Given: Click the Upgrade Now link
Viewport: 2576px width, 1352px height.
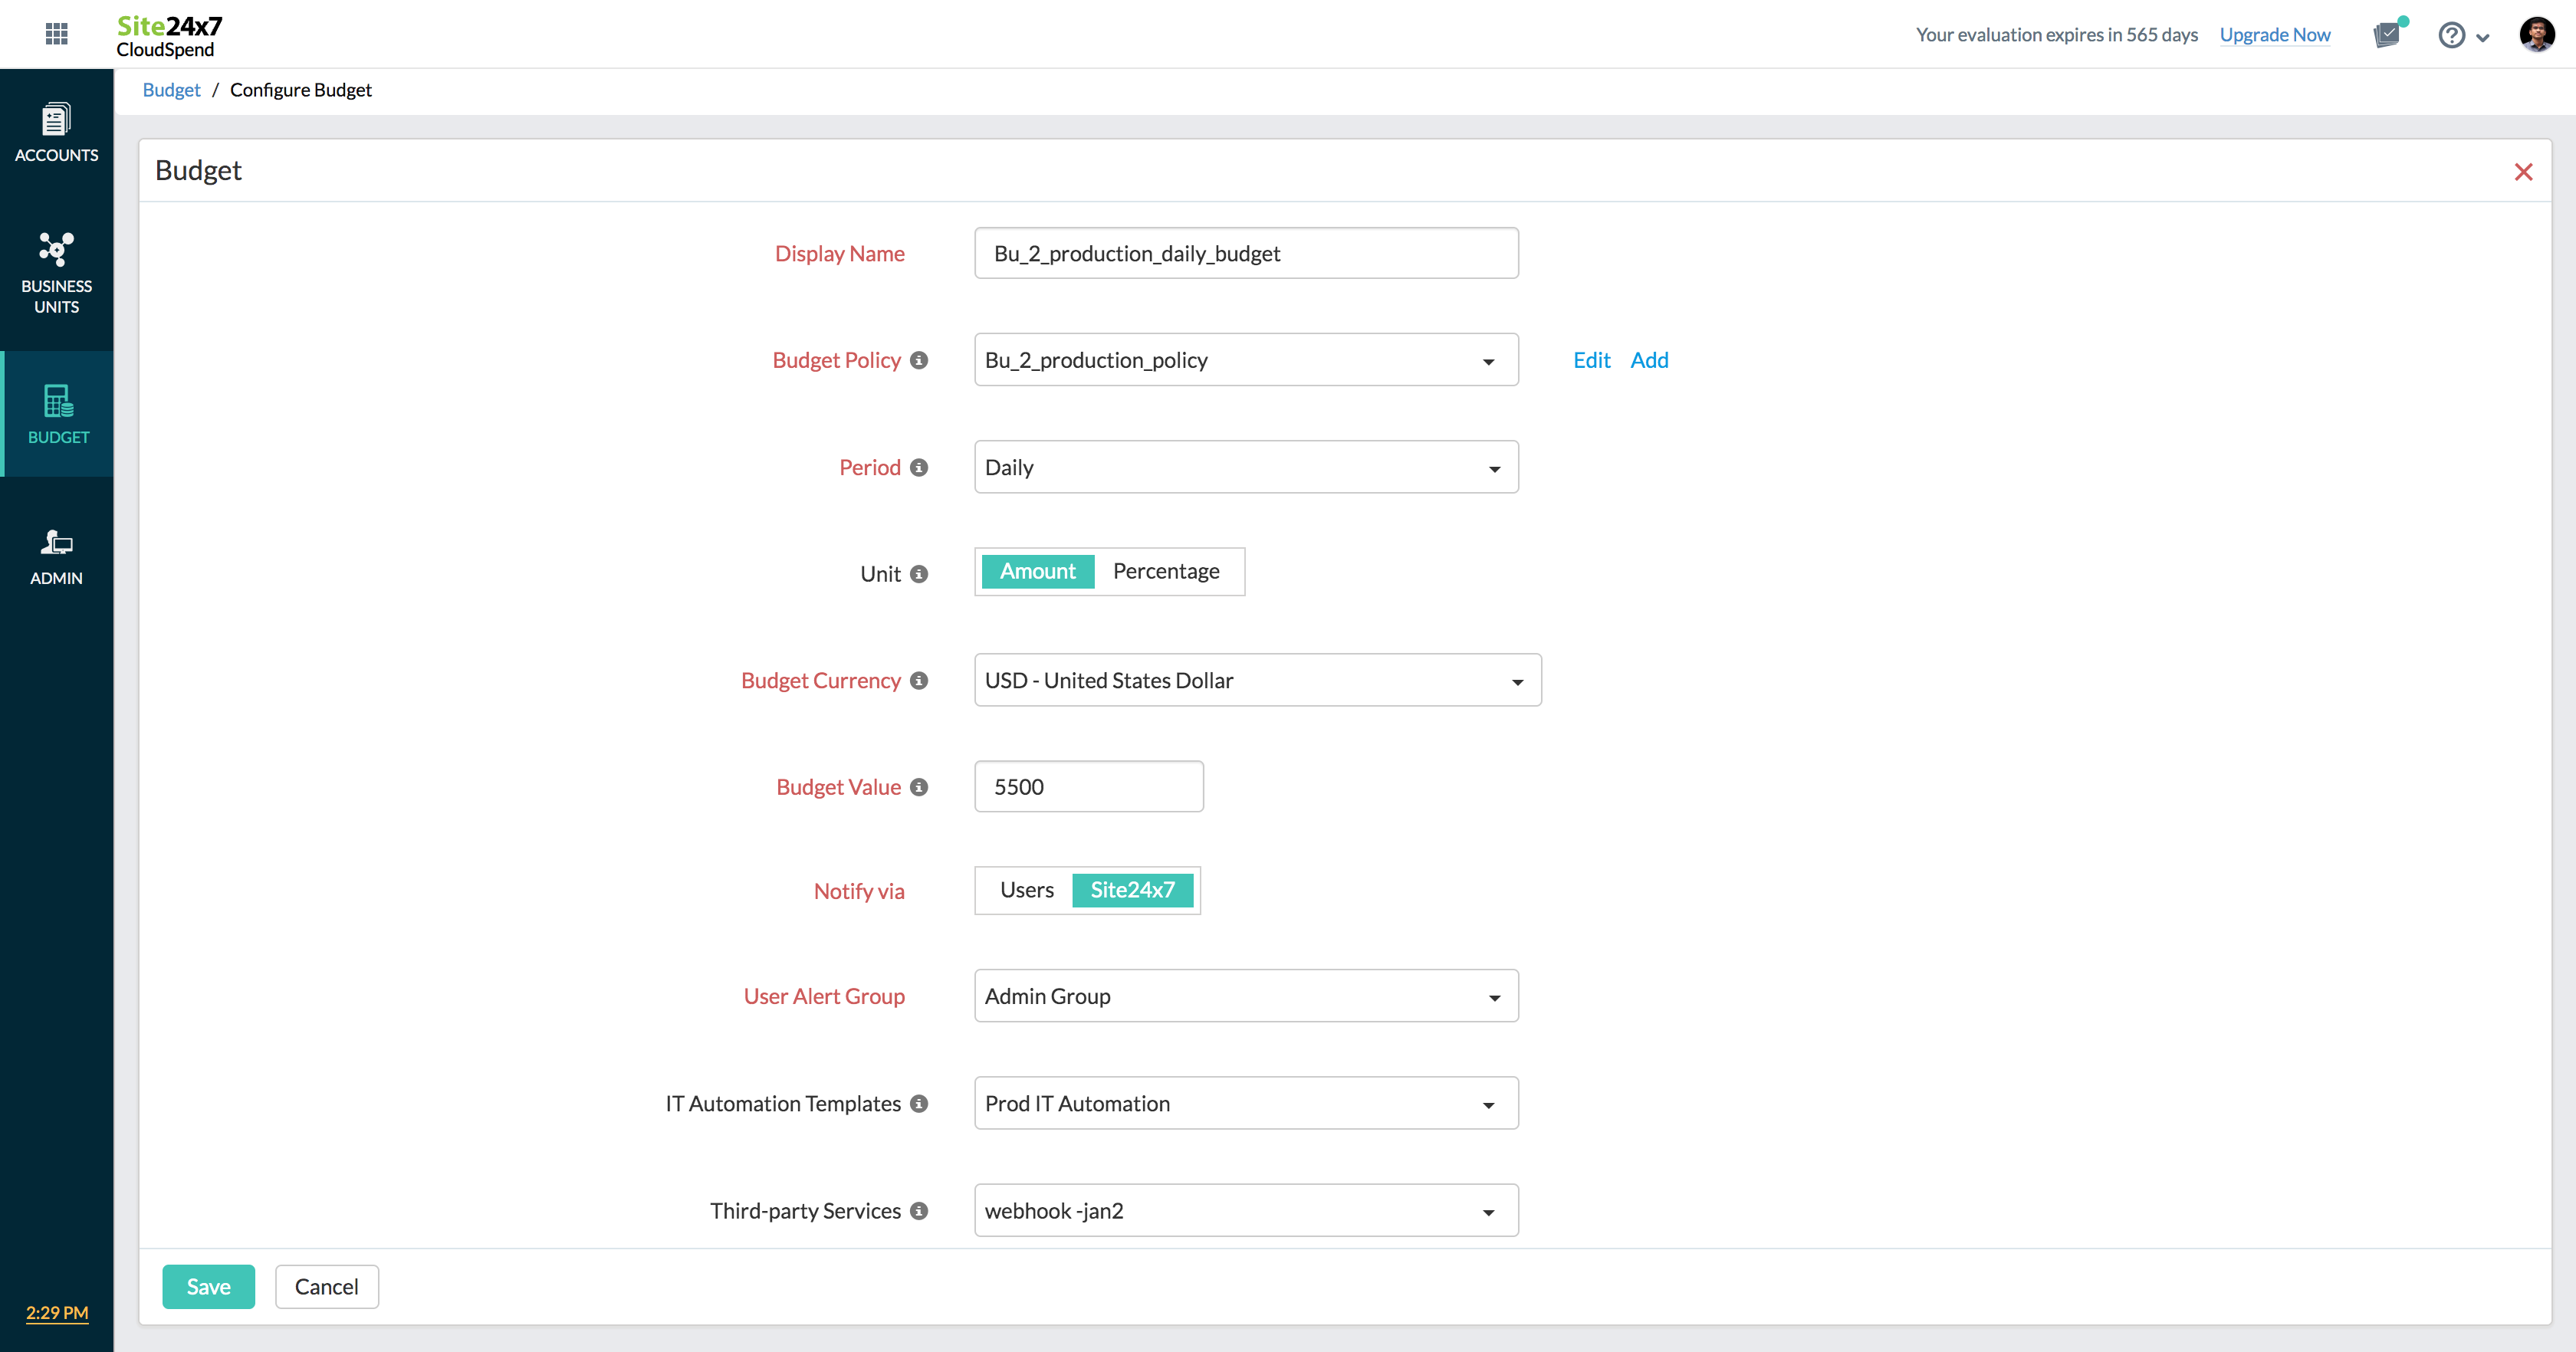Looking at the screenshot, I should (2274, 35).
